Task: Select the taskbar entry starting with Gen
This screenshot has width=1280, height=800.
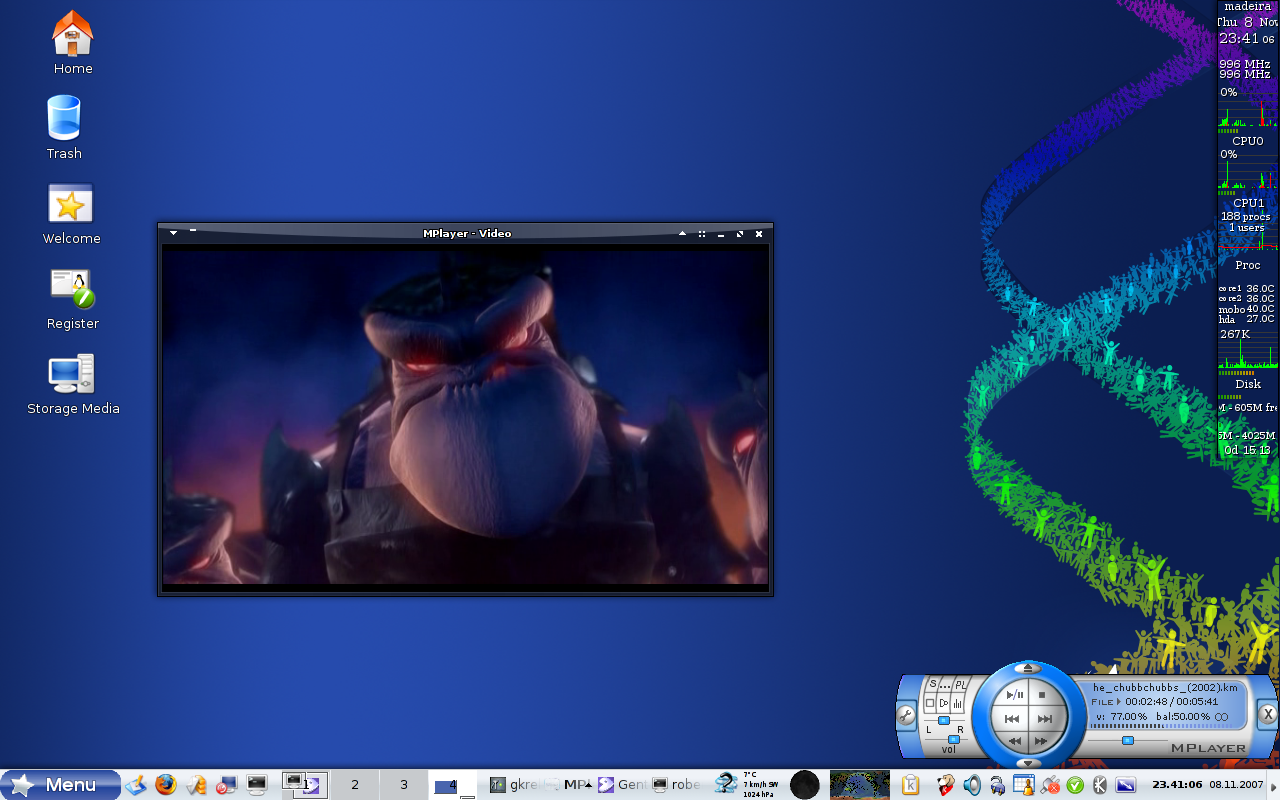Action: tap(622, 785)
